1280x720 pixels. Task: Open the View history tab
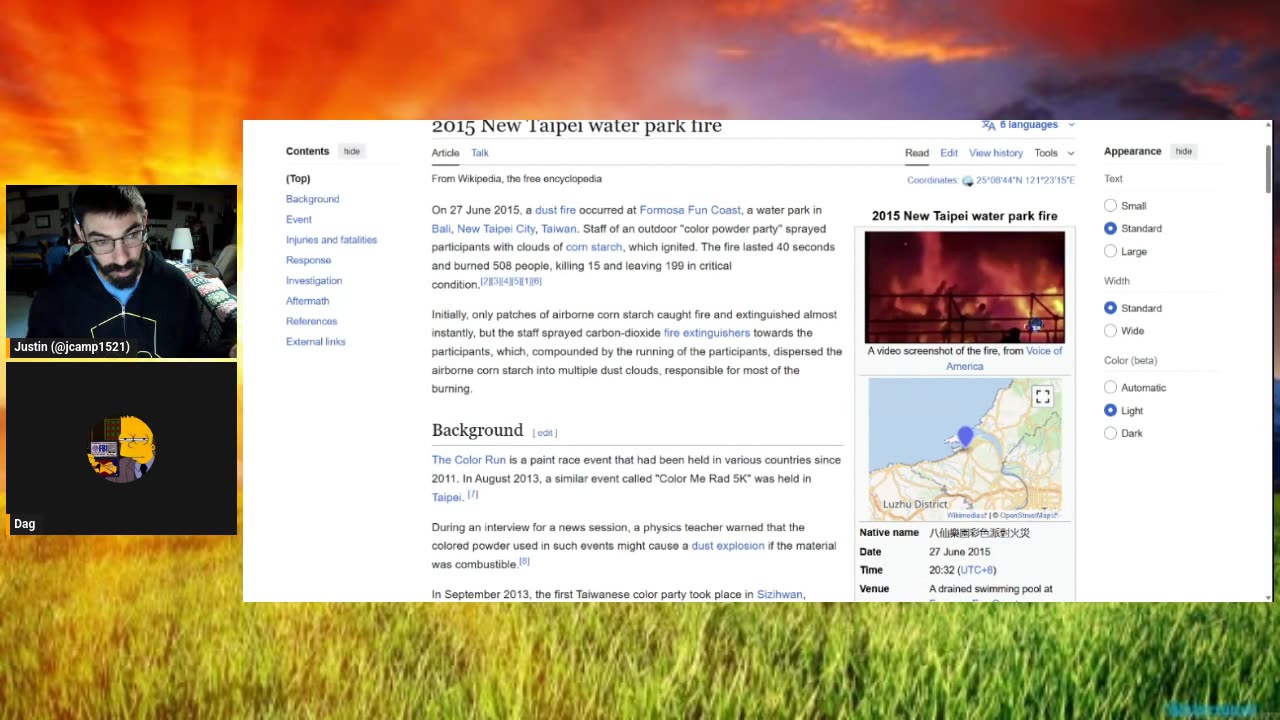coord(996,153)
